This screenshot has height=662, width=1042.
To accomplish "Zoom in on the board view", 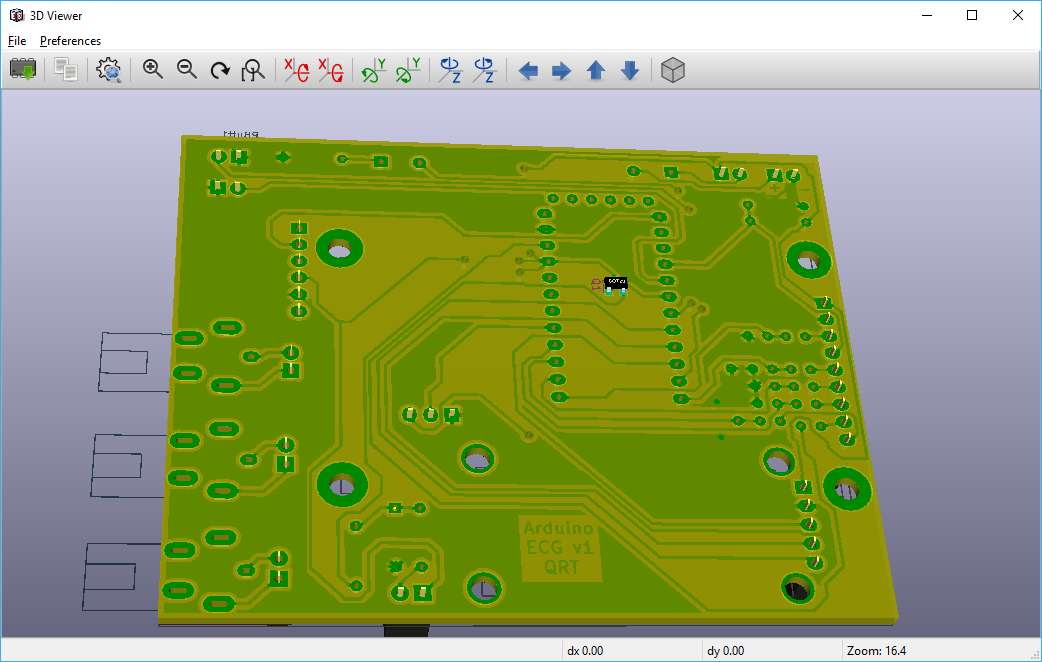I will pyautogui.click(x=151, y=70).
